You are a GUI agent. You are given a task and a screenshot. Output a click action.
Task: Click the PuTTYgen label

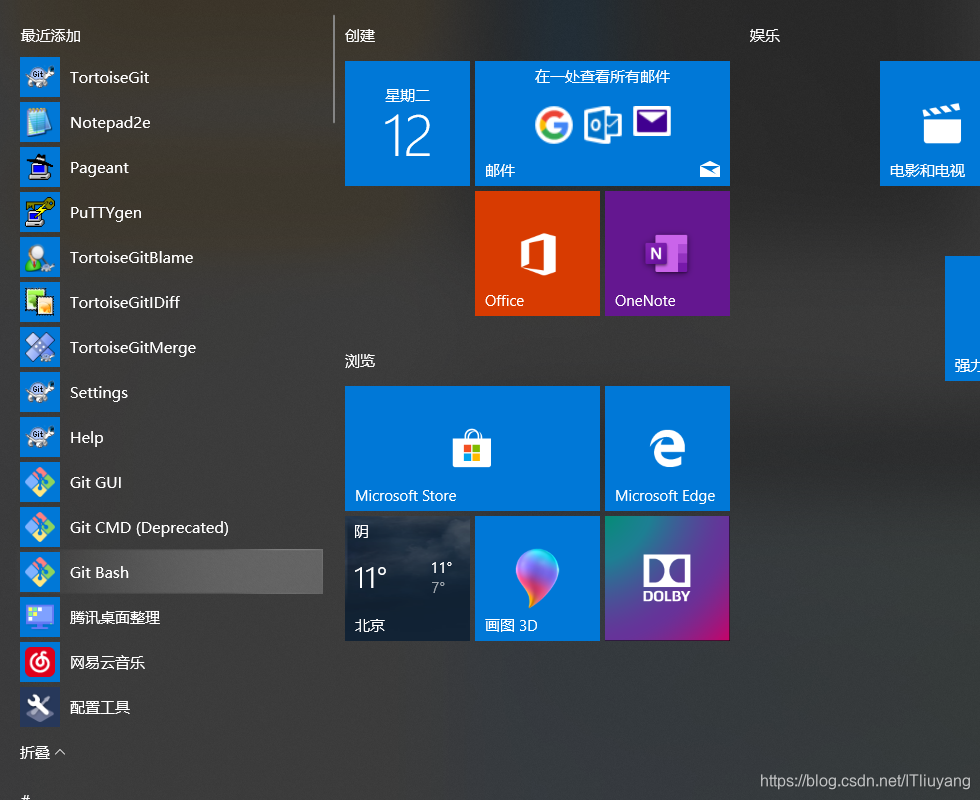coord(106,213)
